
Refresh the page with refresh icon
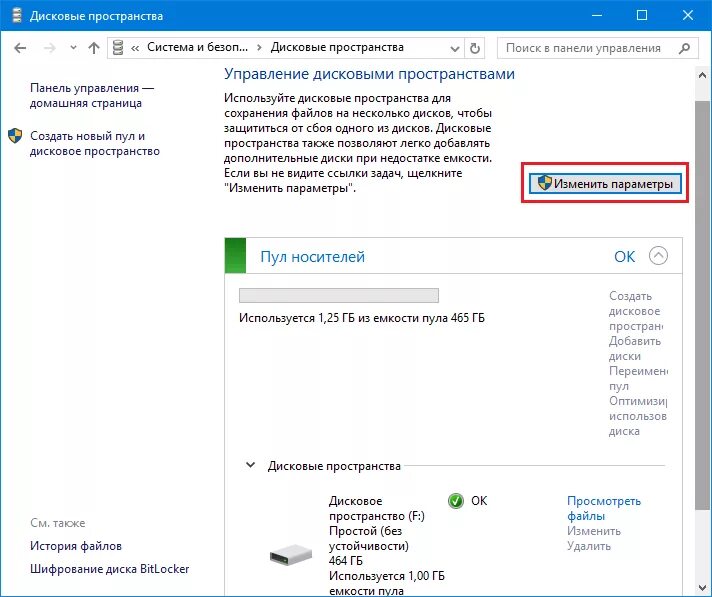[475, 48]
